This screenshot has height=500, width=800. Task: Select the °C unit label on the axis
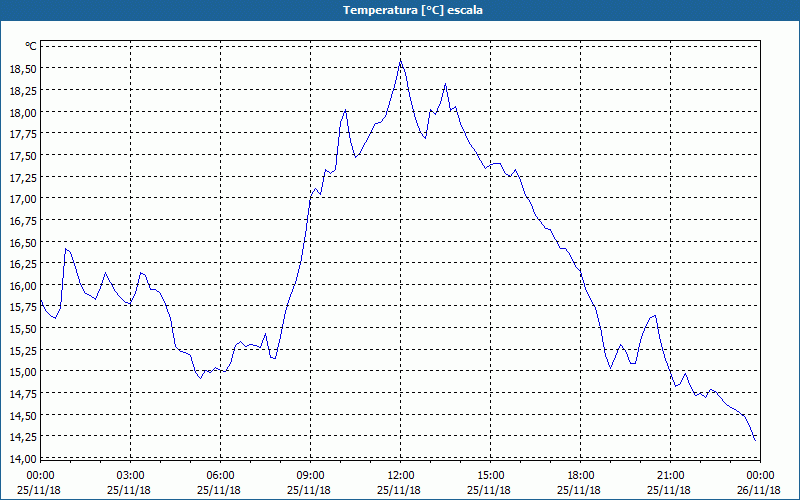(31, 46)
